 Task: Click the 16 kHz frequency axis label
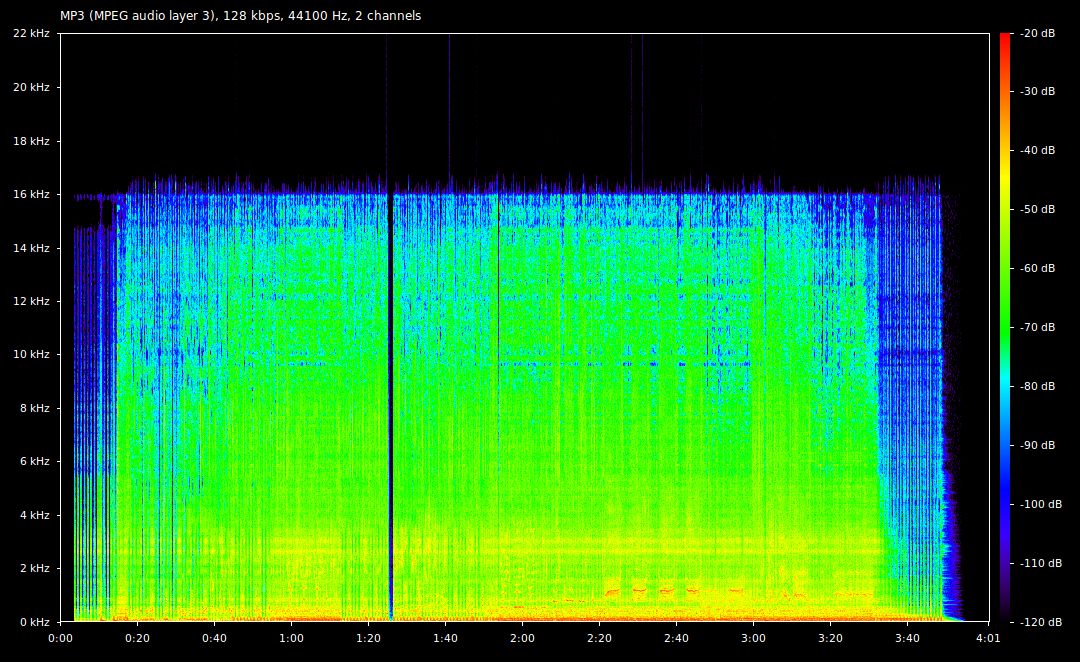pos(32,194)
